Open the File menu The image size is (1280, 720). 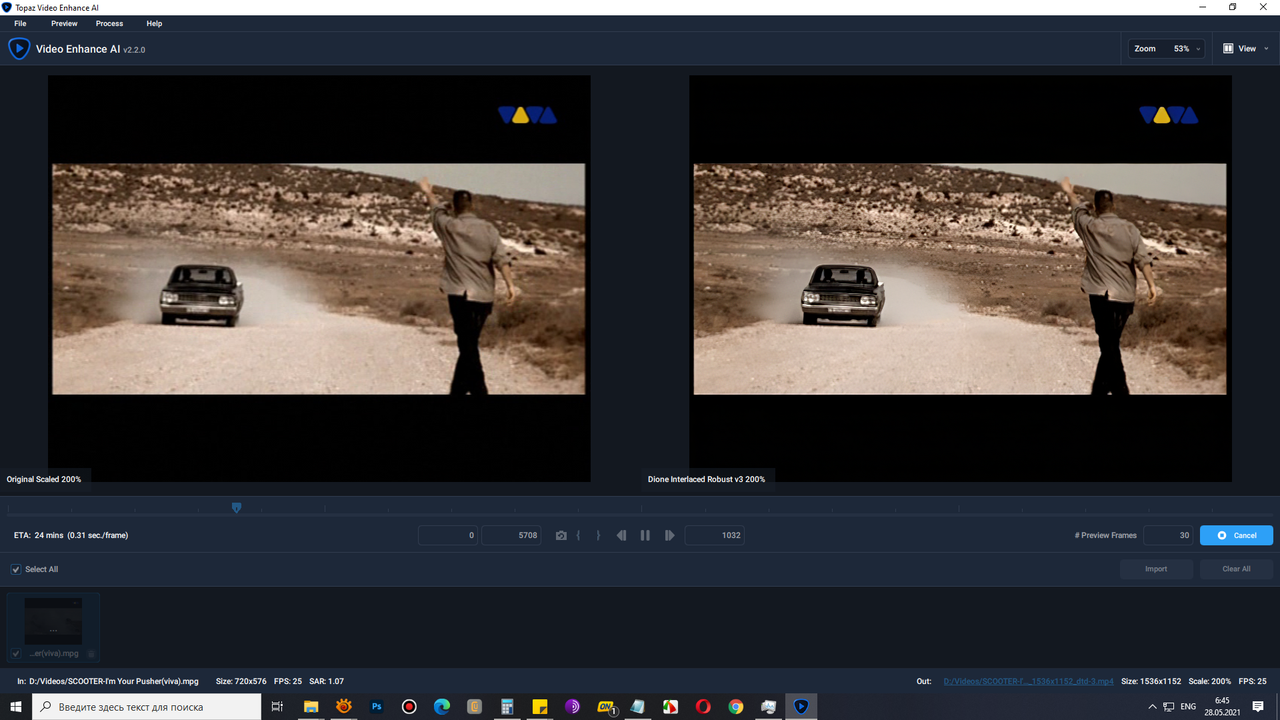[x=20, y=23]
